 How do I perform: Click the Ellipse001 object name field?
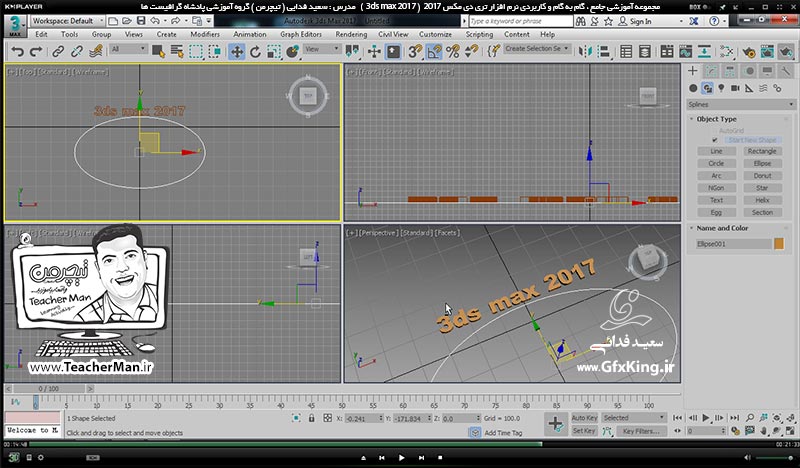[733, 244]
